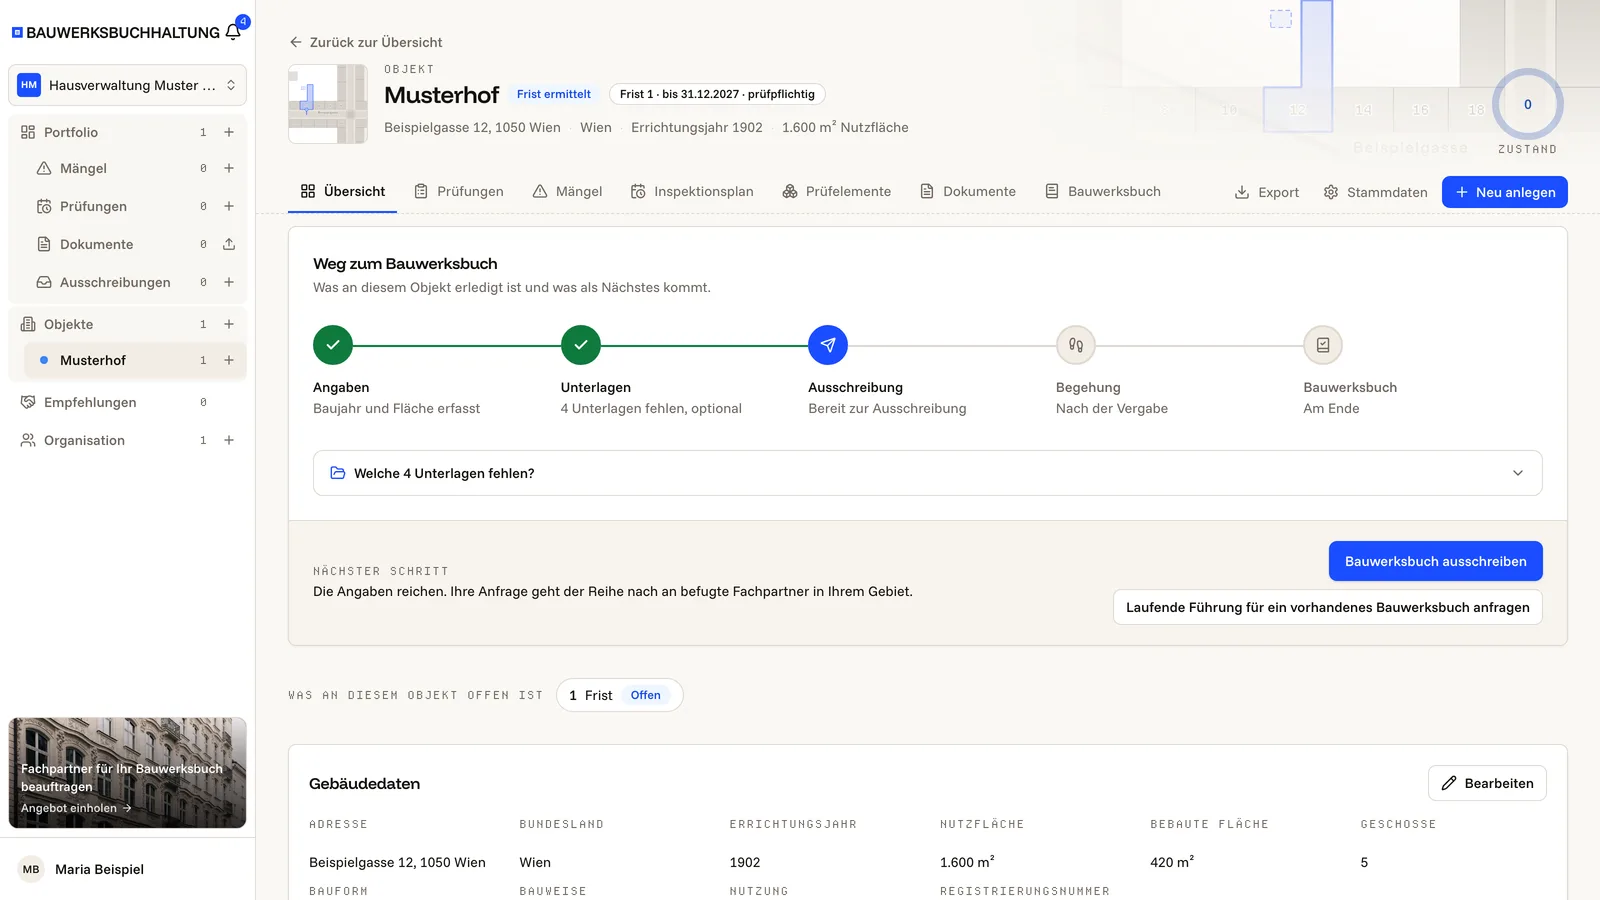Image resolution: width=1600 pixels, height=900 pixels.
Task: Open the notifications bell
Action: point(234,32)
